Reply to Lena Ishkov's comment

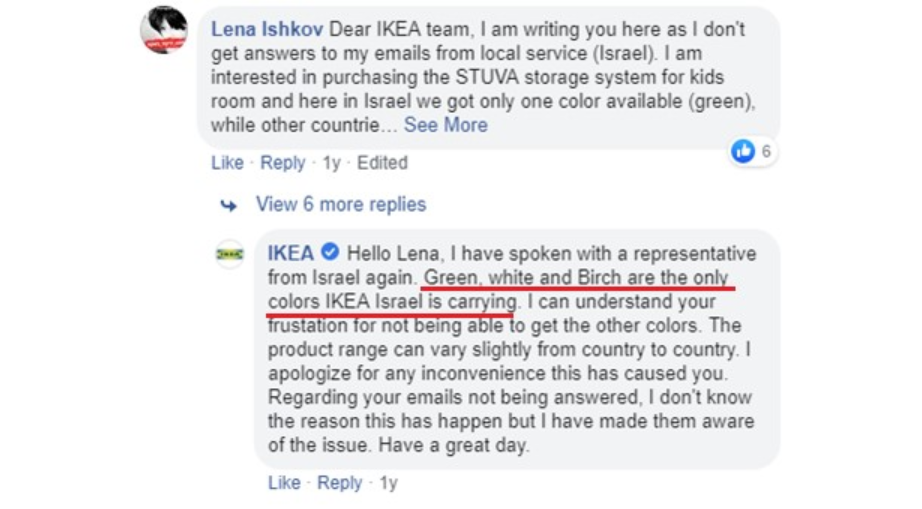coord(282,162)
